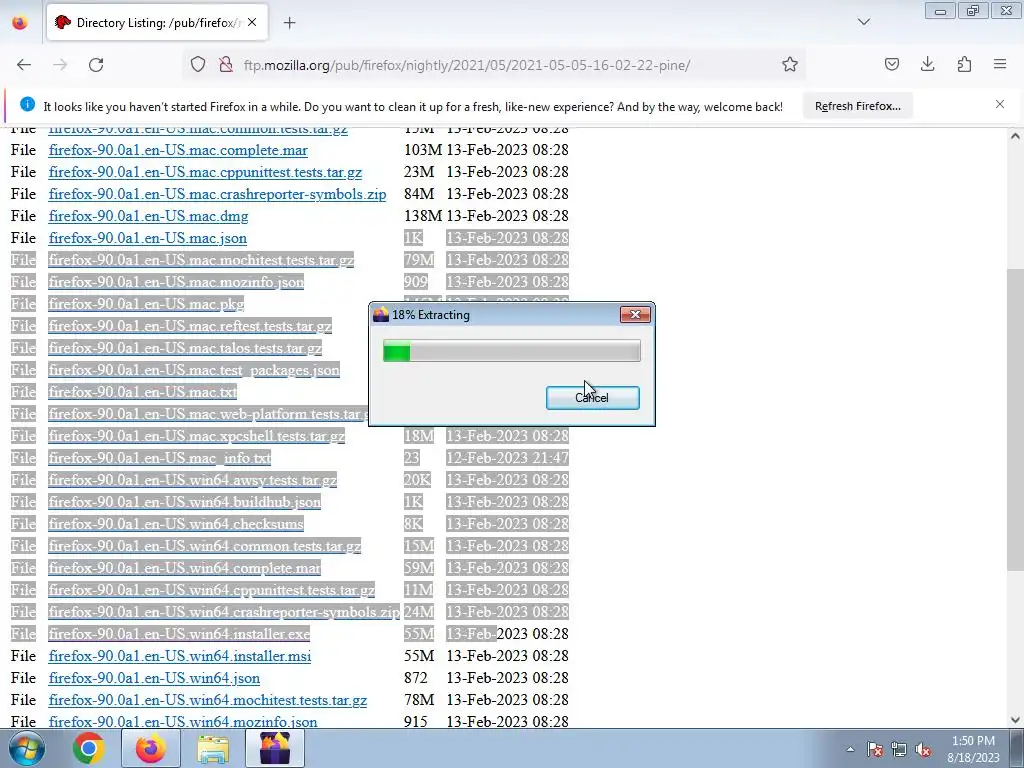
Task: Open firefox-90.0a1.en-US.mac.cppunittest.tests.tar.gz link
Action: [205, 172]
